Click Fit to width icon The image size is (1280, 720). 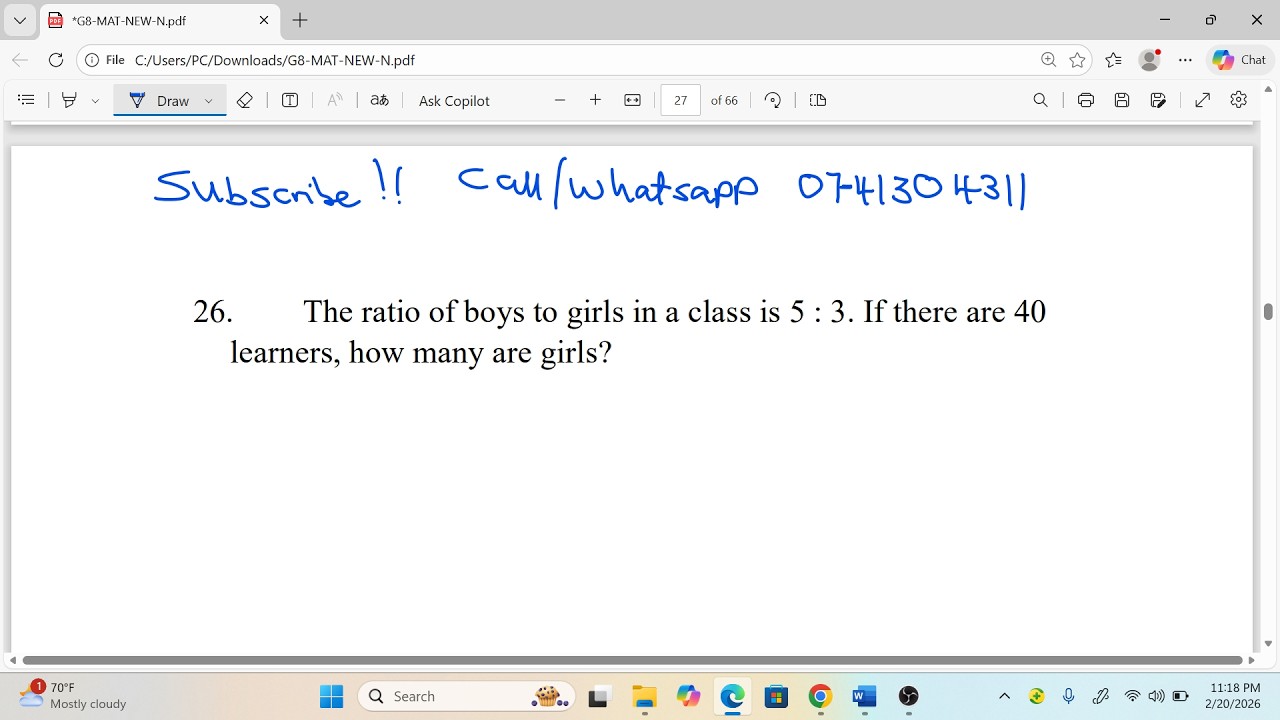(632, 100)
